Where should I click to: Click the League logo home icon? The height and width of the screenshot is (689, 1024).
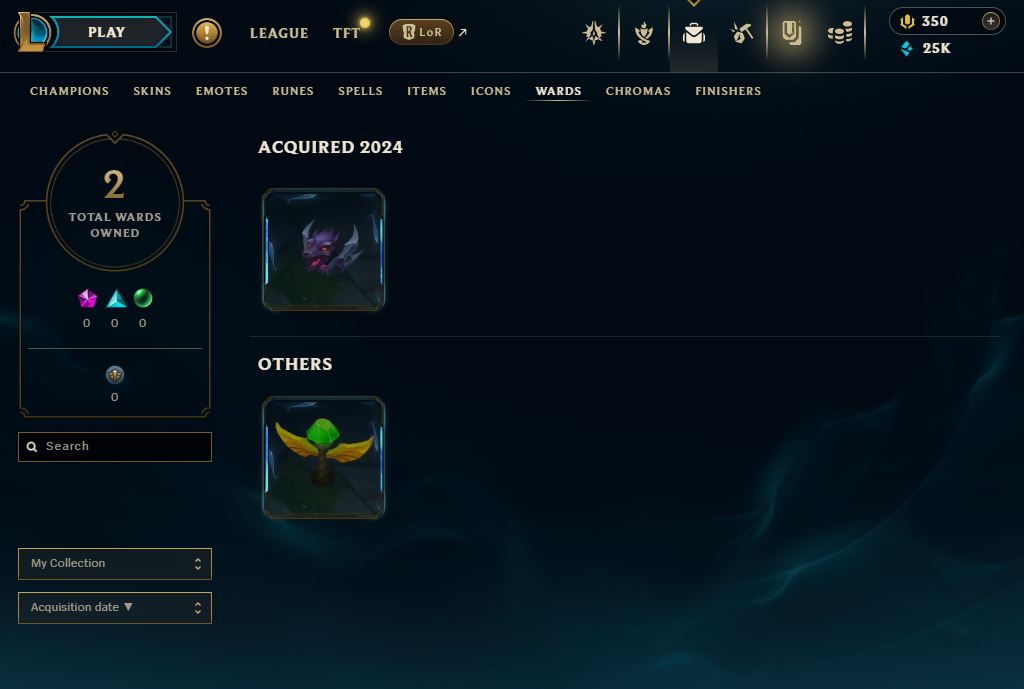tap(32, 33)
